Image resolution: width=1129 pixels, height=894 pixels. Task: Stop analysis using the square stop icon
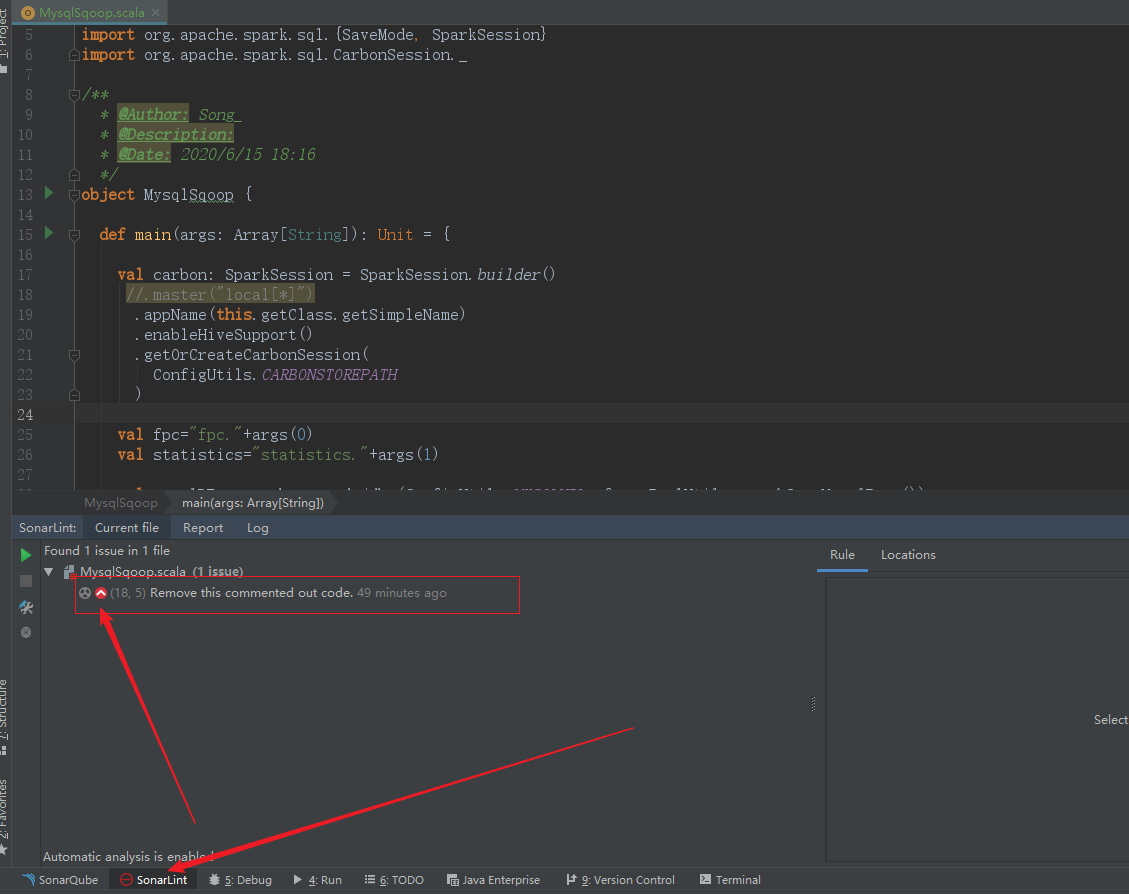point(25,580)
